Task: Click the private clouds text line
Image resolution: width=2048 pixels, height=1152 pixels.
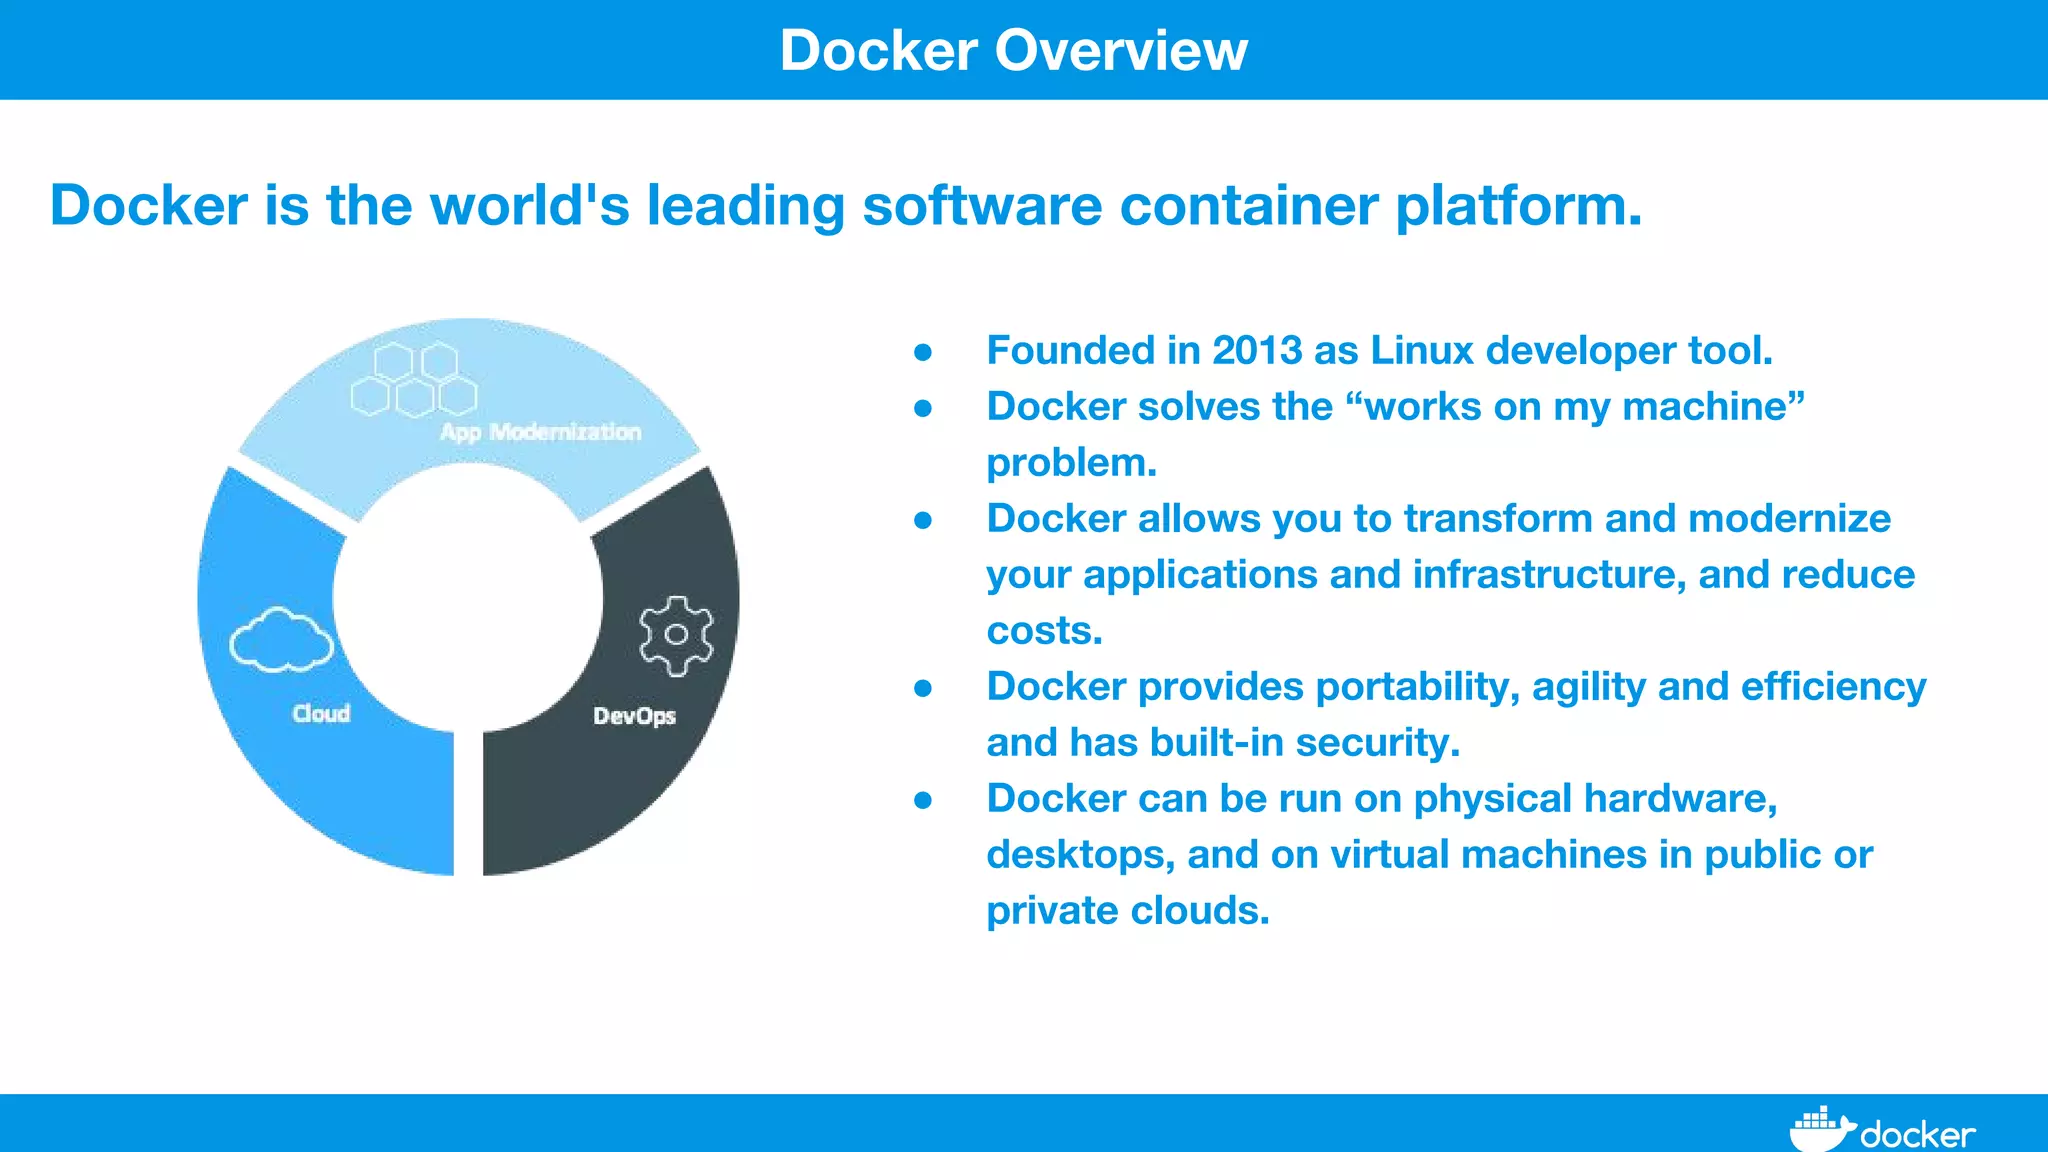Action: tap(1127, 911)
